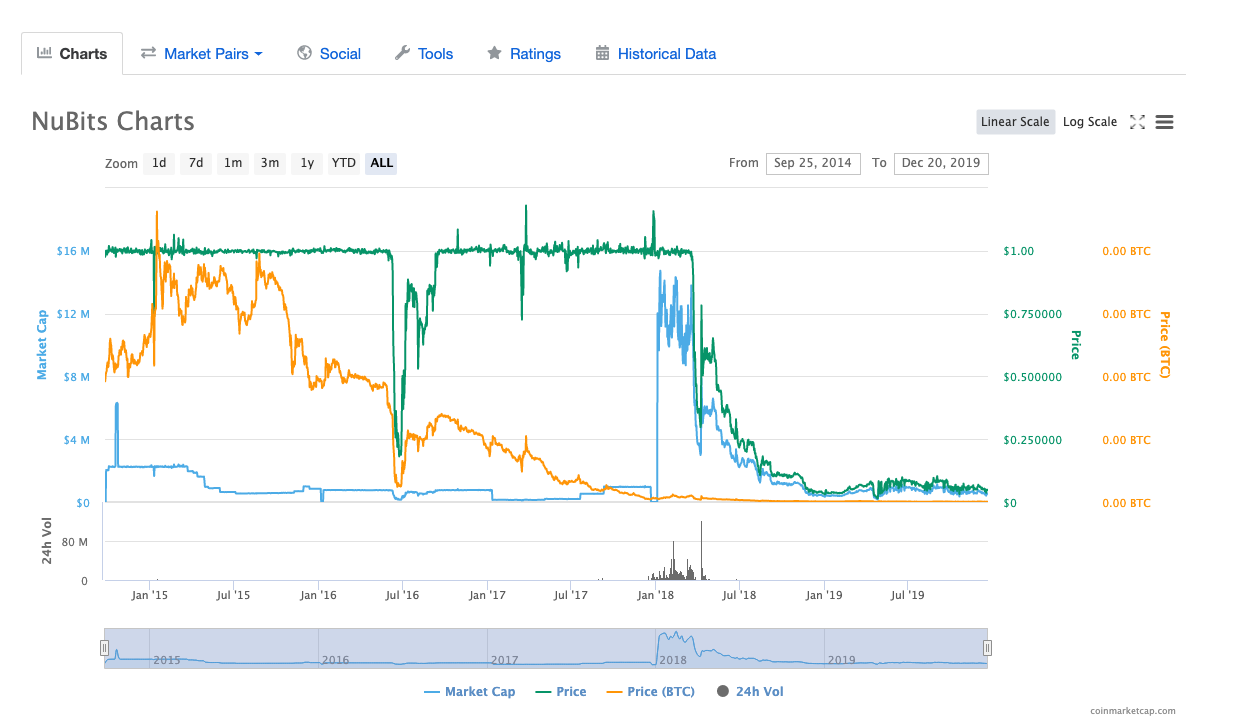Click the Charts tab bar-chart icon
The image size is (1238, 716).
(44, 53)
